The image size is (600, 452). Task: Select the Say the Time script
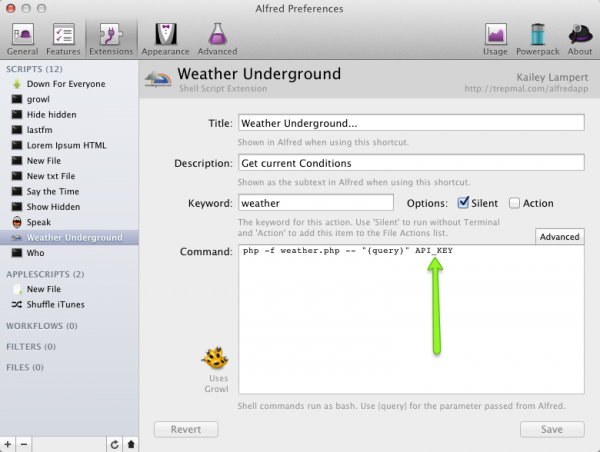click(x=69, y=191)
